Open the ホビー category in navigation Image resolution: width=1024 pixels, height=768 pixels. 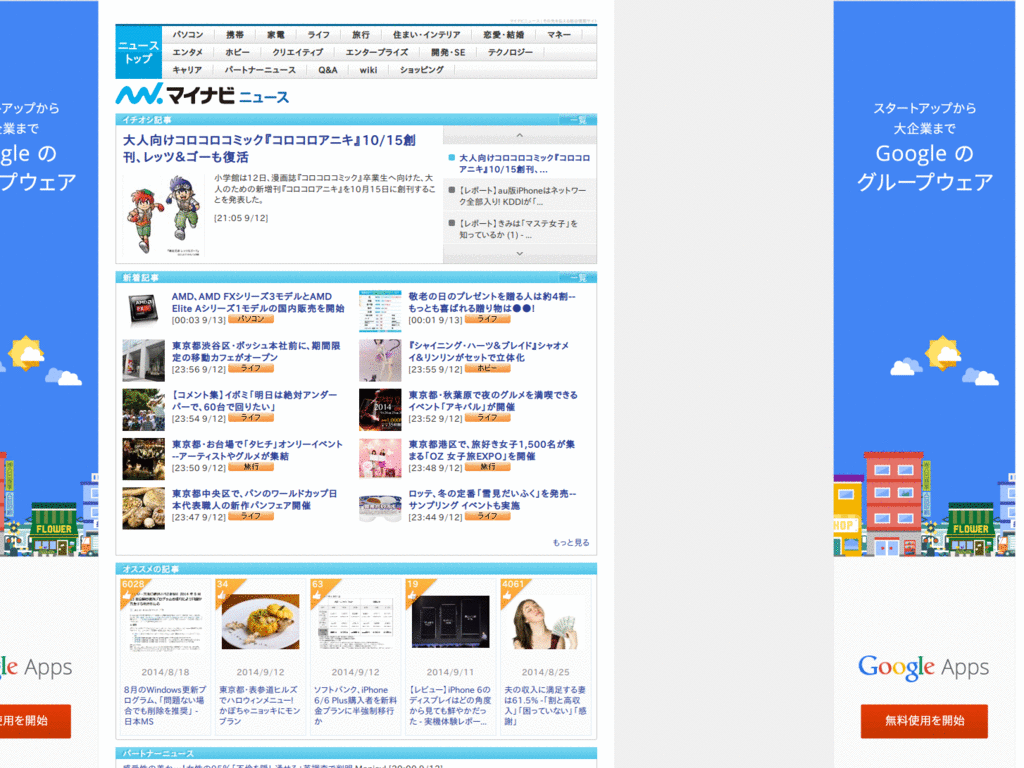[x=237, y=52]
